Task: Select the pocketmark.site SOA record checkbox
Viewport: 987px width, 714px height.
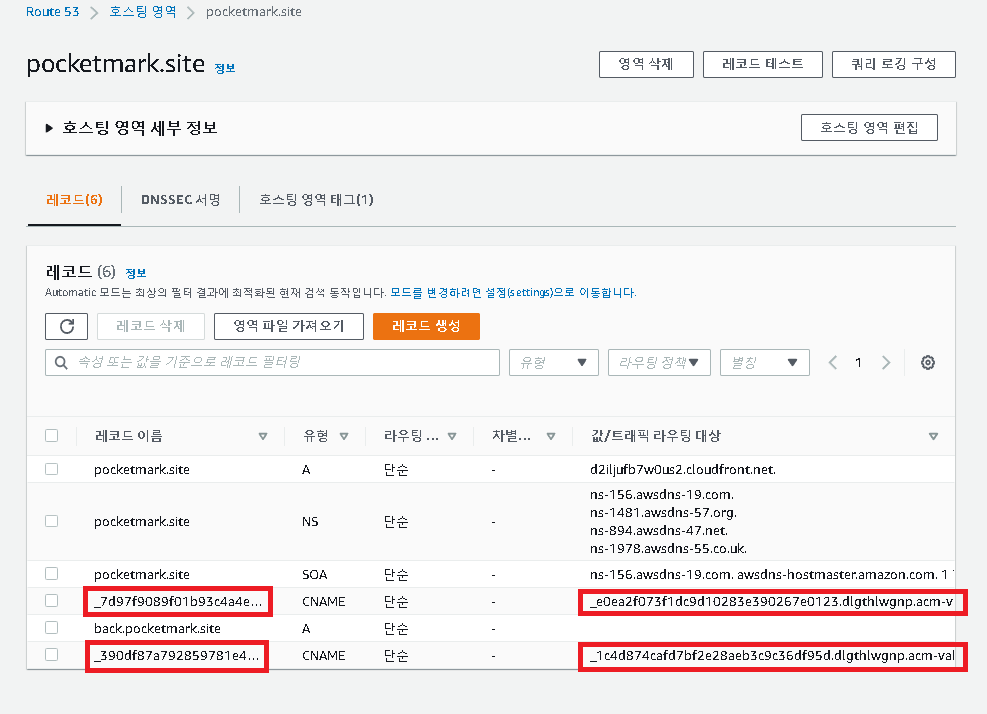Action: [x=52, y=574]
